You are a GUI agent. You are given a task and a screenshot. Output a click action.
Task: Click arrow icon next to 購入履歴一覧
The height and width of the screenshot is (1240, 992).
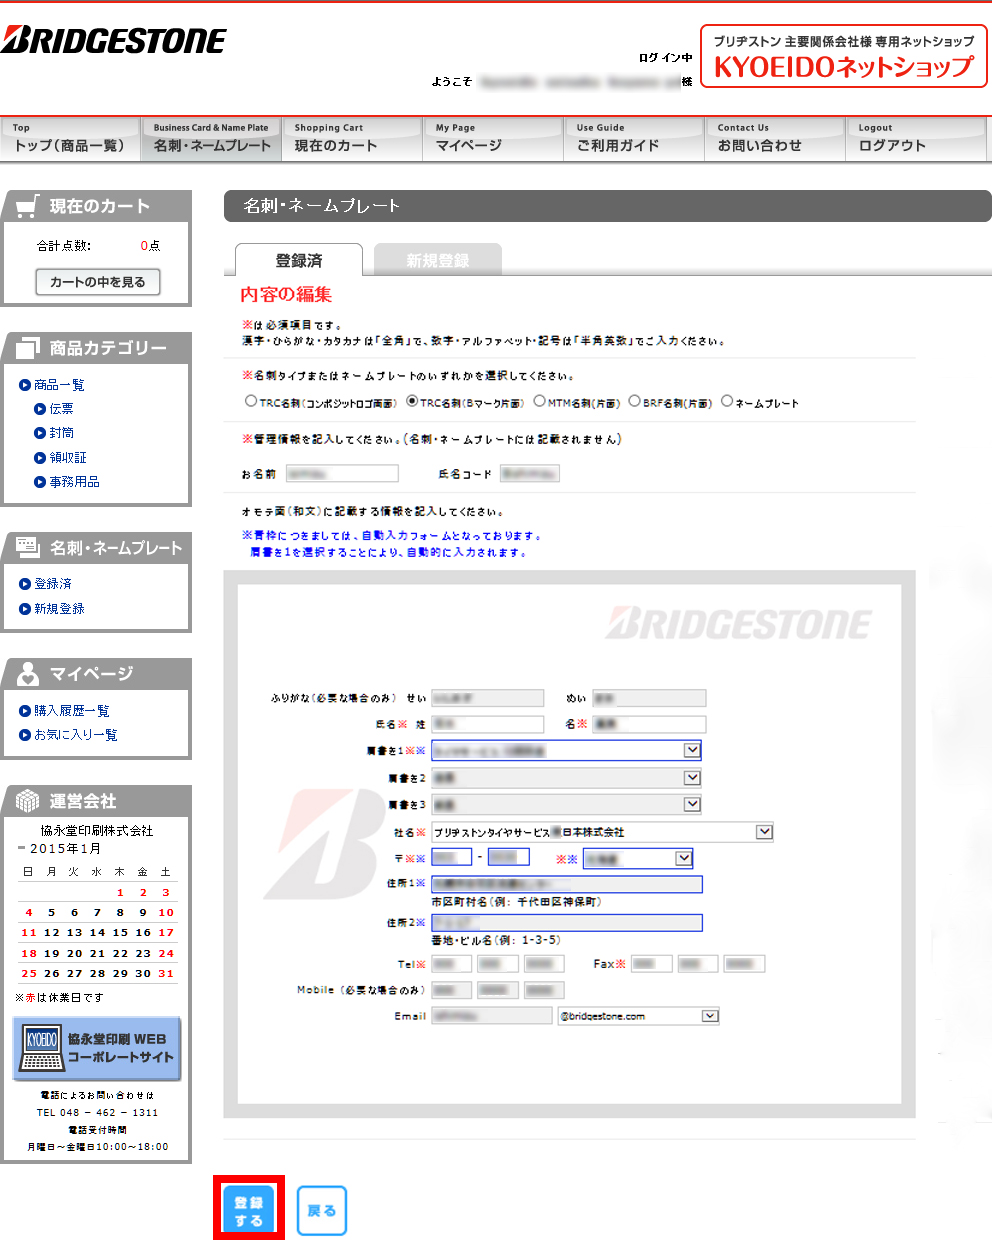(25, 711)
